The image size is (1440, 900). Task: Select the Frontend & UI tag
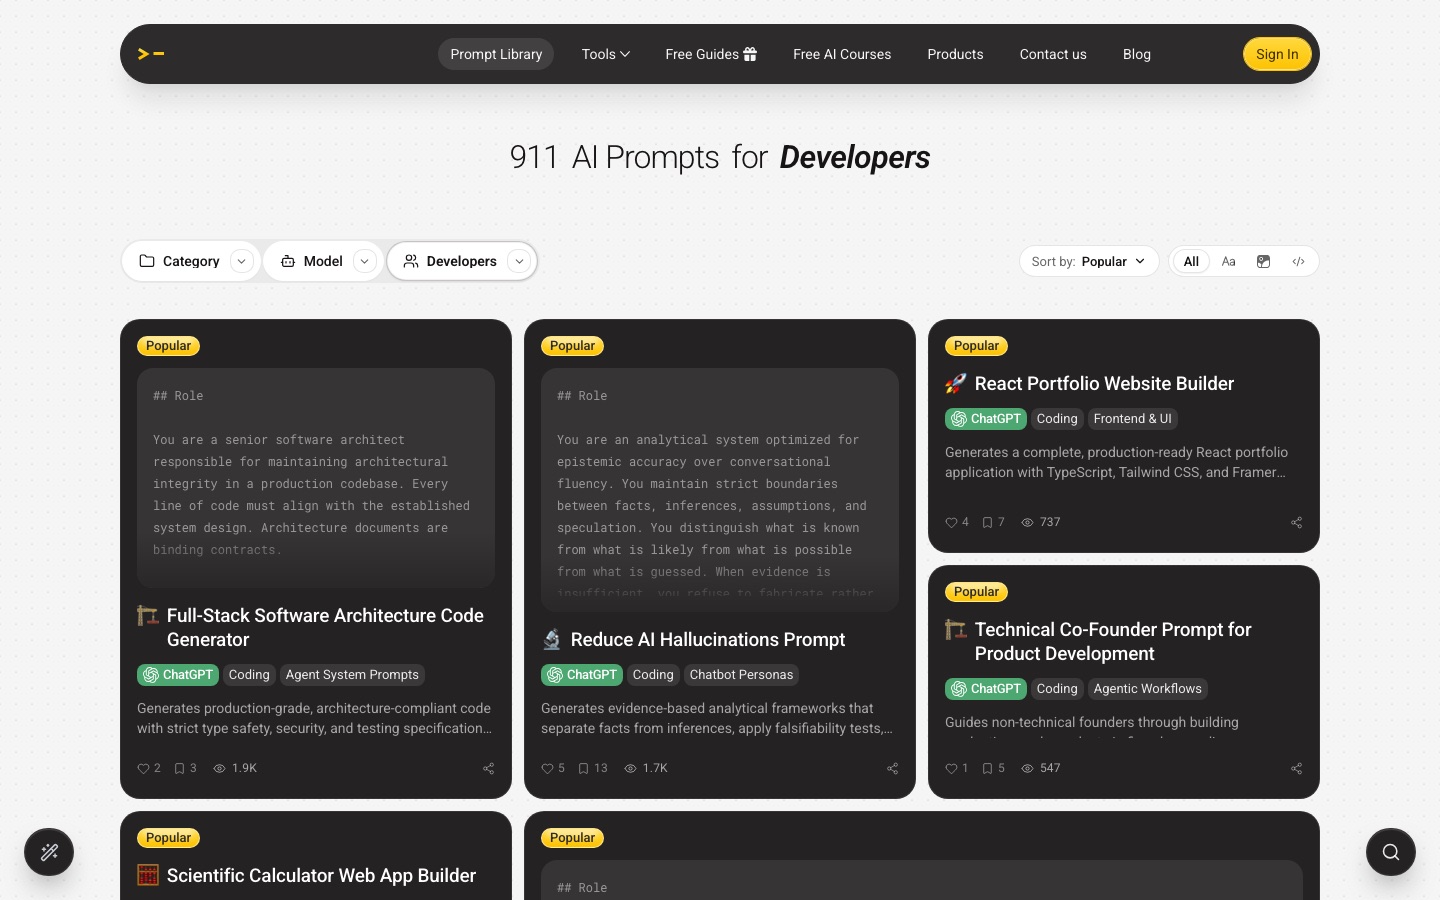tap(1132, 419)
